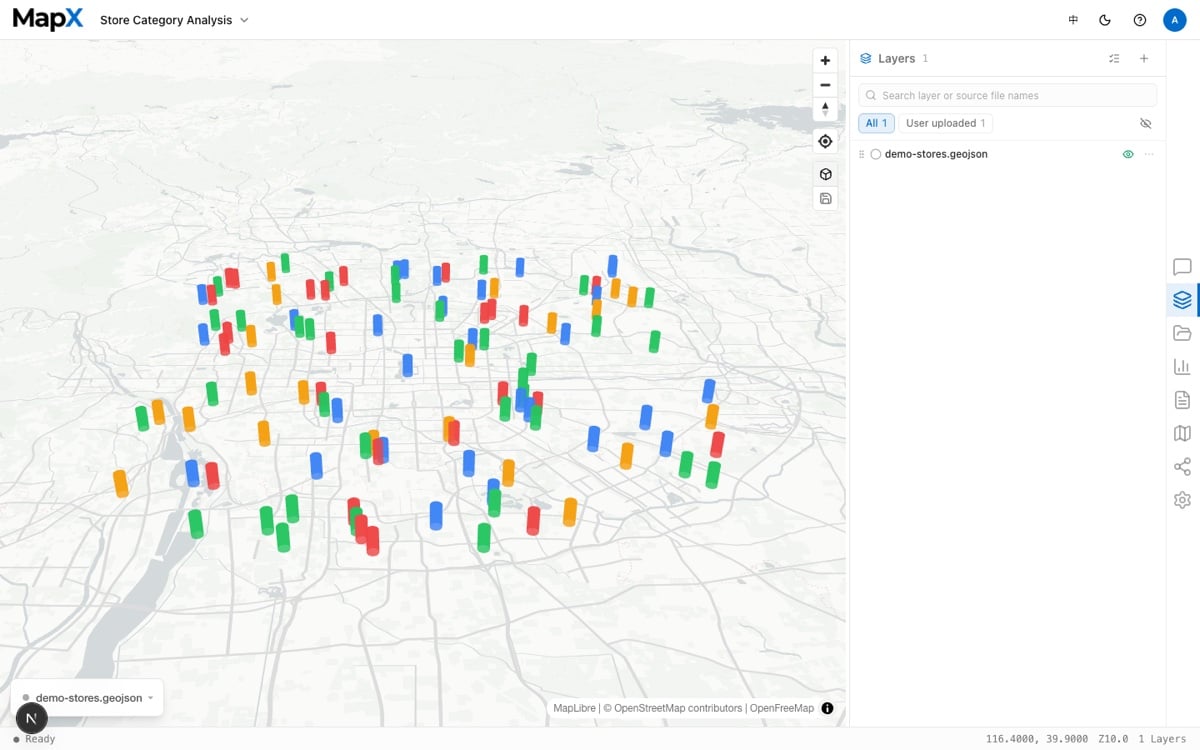Click the demo-stores.geojson layer name
Image resolution: width=1200 pixels, height=750 pixels.
(936, 154)
